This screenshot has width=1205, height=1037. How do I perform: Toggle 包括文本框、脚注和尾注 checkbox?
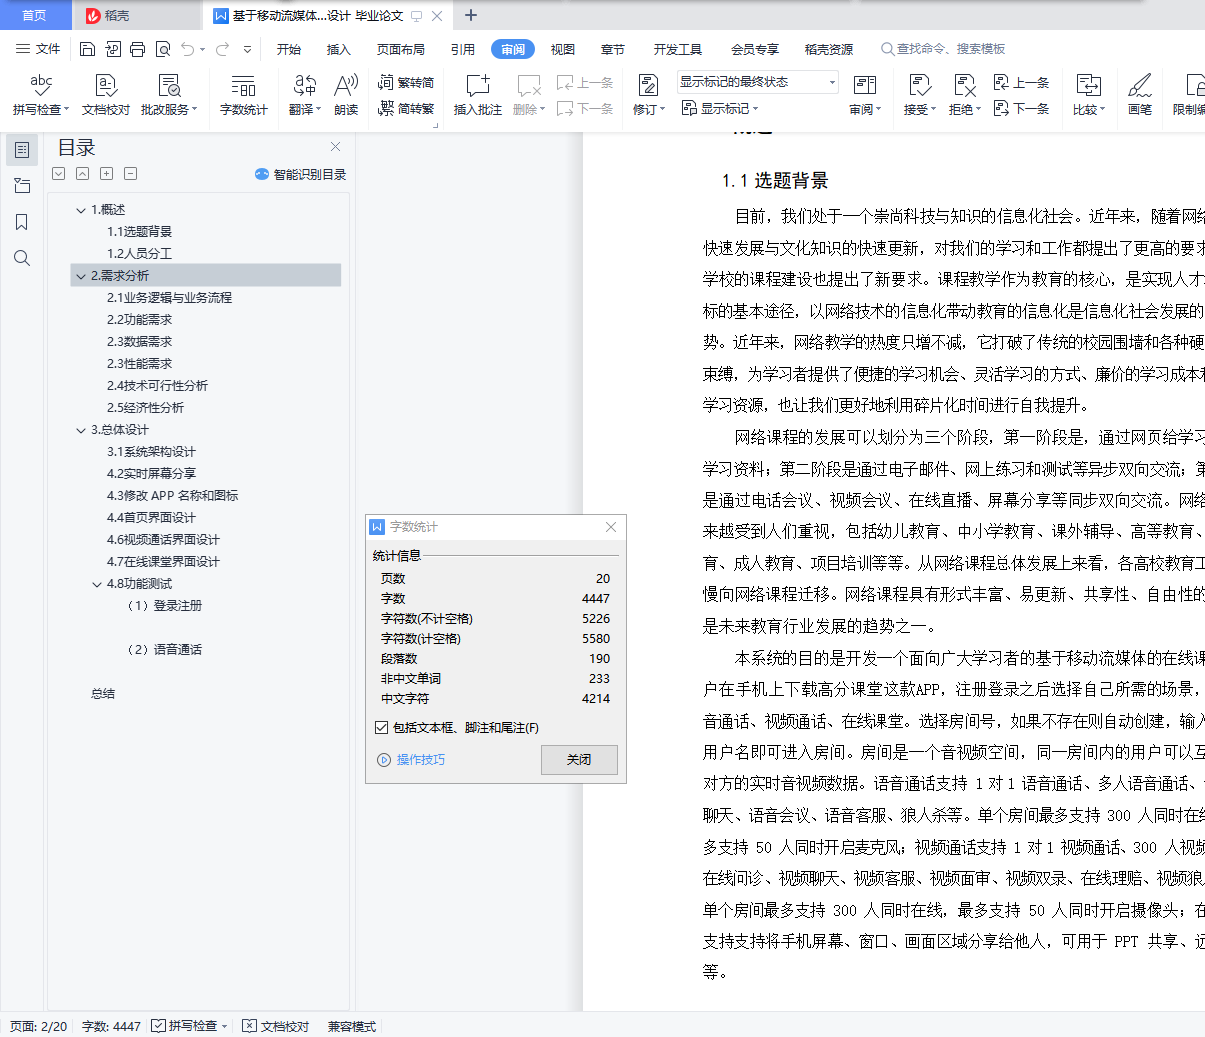pyautogui.click(x=381, y=728)
